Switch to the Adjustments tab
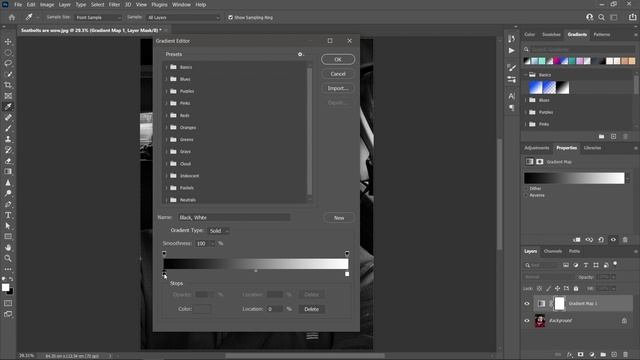This screenshot has width=640, height=360. tap(536, 148)
